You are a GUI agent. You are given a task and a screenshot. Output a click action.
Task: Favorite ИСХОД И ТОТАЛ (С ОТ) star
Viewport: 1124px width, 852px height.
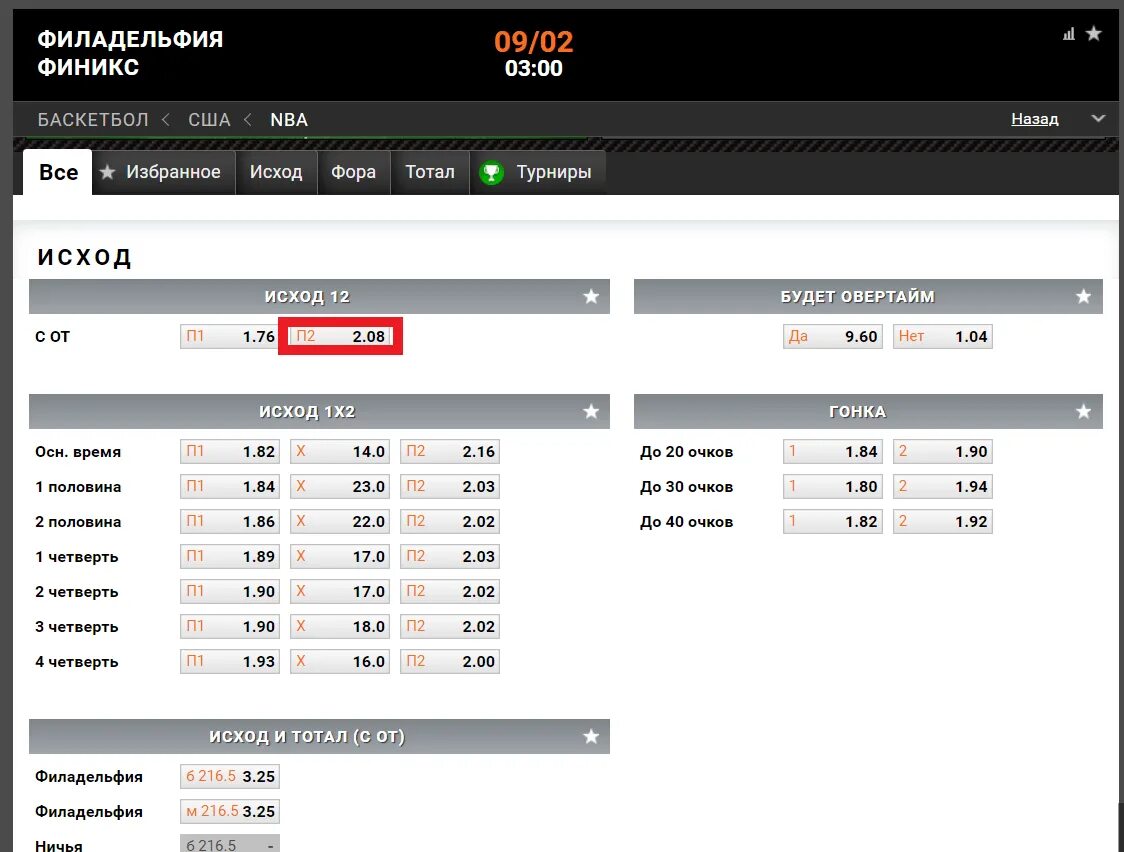591,737
